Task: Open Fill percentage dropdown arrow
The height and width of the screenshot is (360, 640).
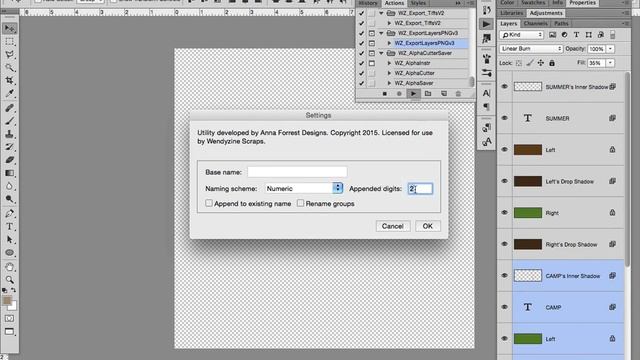Action: [x=610, y=63]
